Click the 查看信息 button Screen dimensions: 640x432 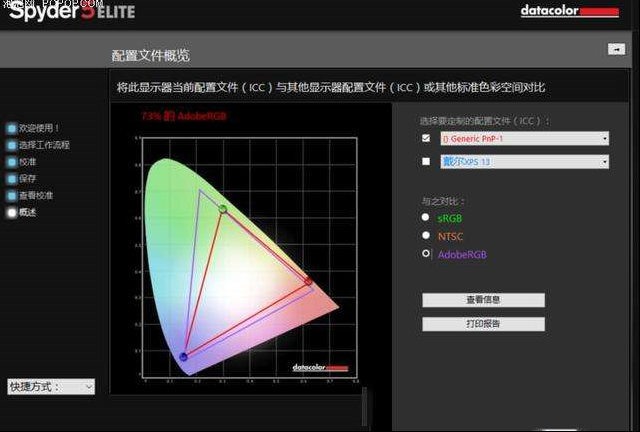click(x=483, y=300)
